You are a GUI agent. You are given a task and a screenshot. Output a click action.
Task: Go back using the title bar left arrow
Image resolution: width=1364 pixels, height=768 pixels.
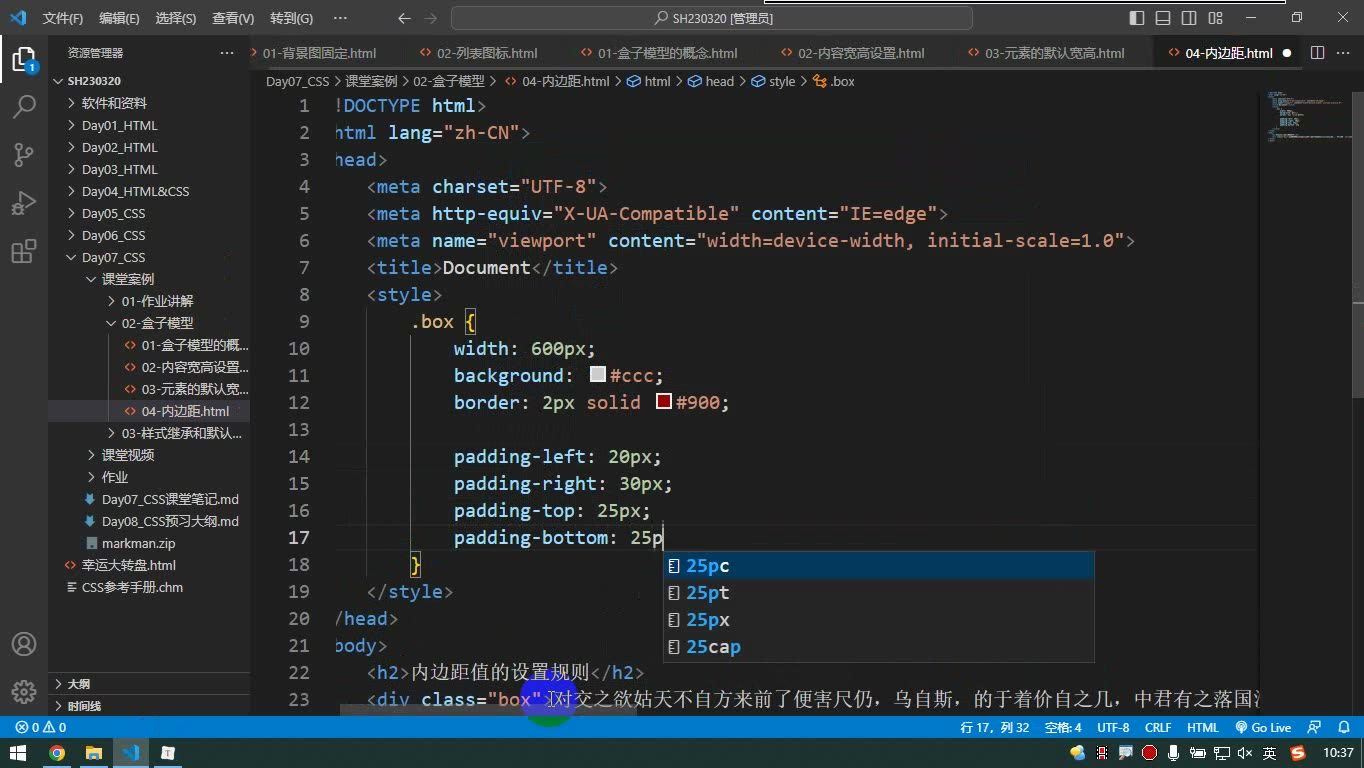point(404,18)
